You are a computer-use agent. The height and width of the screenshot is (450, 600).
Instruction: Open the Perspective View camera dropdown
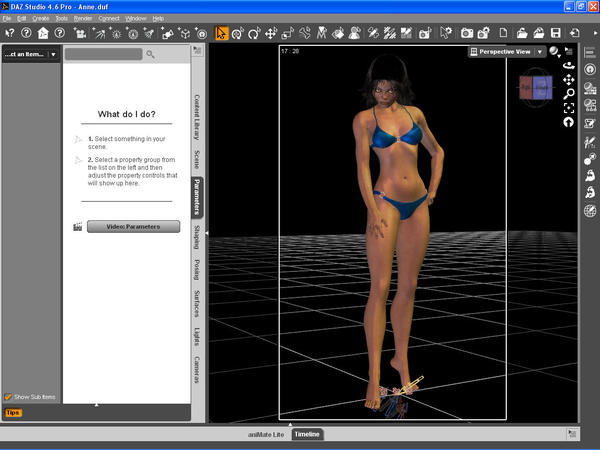tap(540, 51)
